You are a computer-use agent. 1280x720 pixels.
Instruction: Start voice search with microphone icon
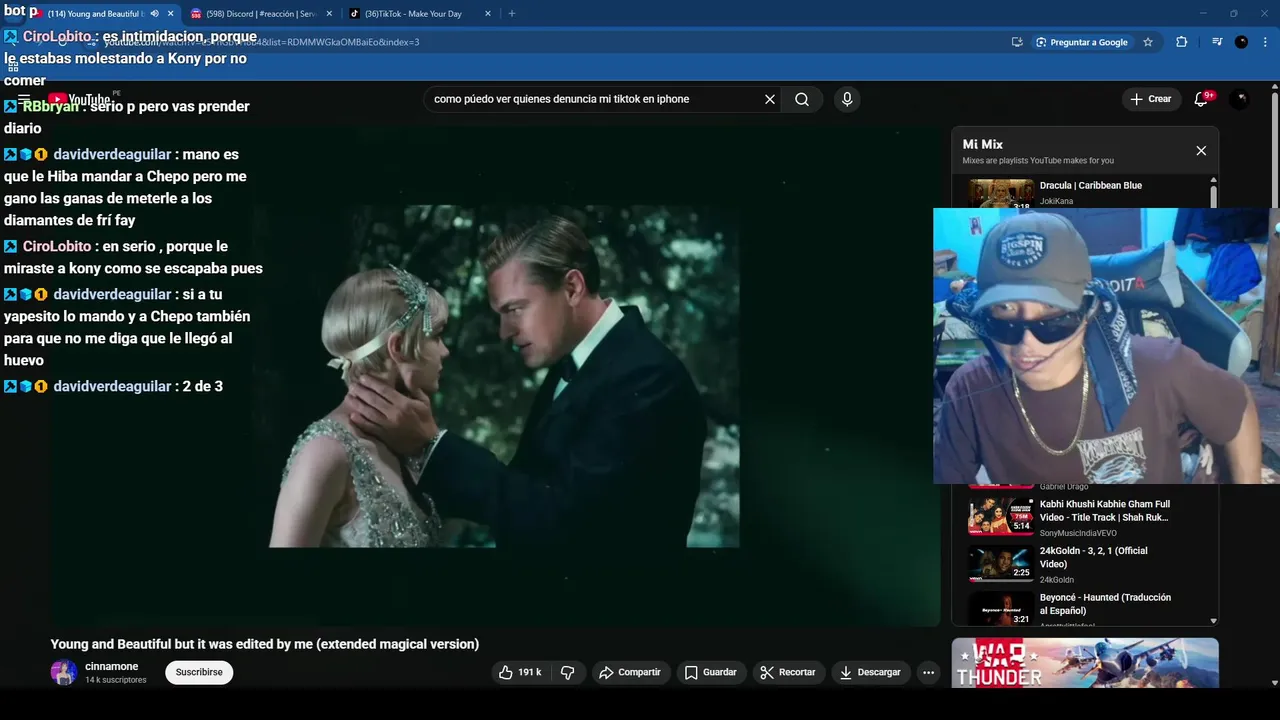[x=847, y=99]
